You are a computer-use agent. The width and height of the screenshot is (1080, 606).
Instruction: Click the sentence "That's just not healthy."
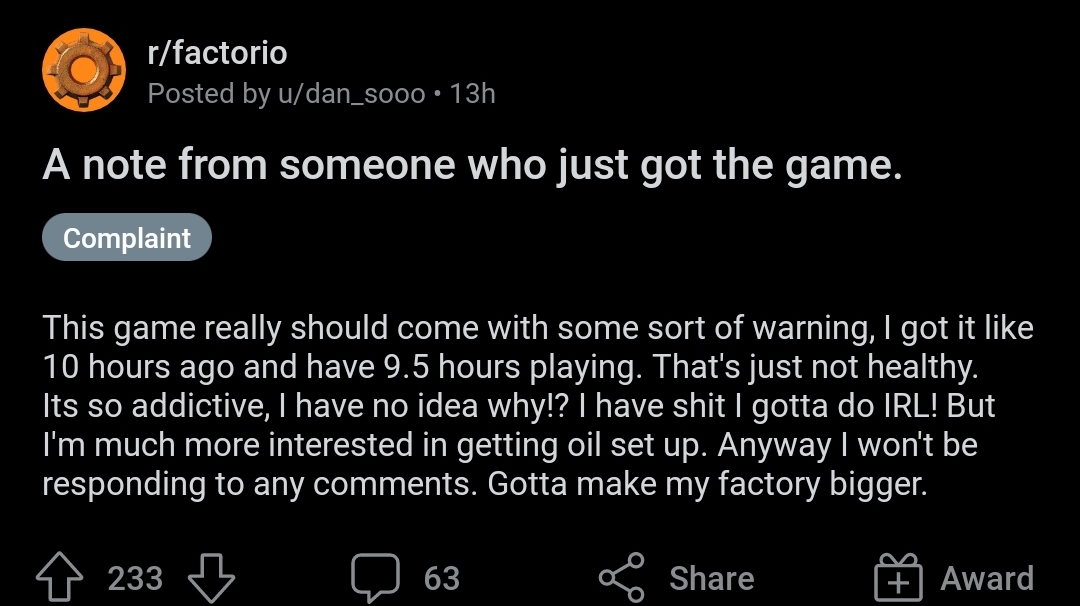tap(815, 367)
